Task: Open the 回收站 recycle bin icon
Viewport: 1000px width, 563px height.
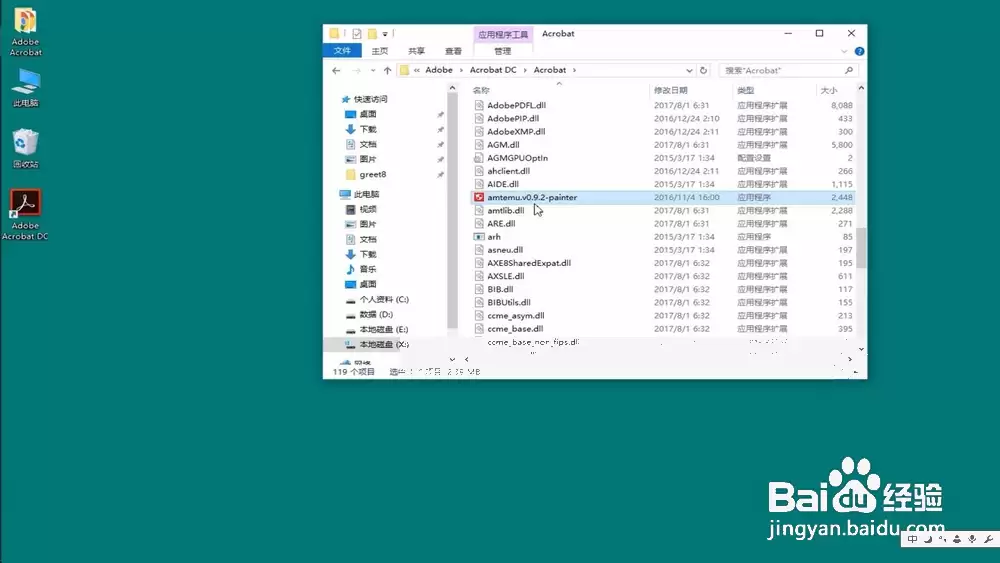Action: click(x=26, y=149)
